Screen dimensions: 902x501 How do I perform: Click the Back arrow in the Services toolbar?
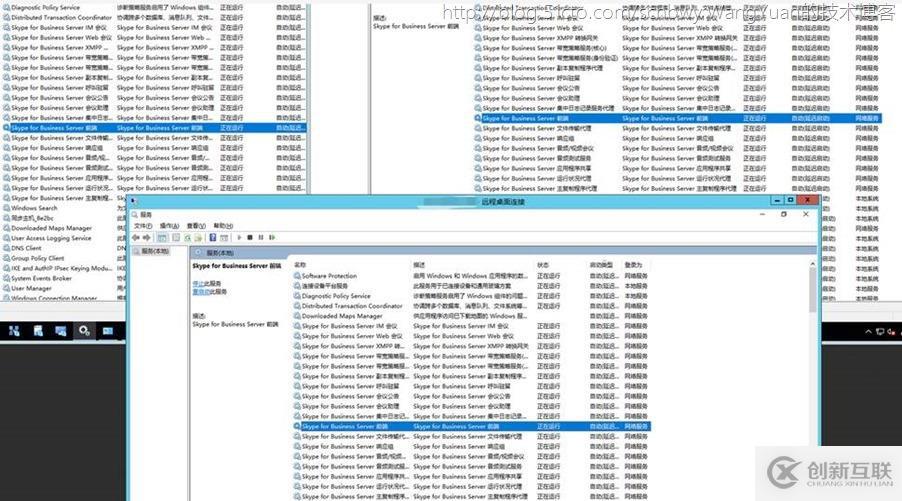pyautogui.click(x=136, y=238)
